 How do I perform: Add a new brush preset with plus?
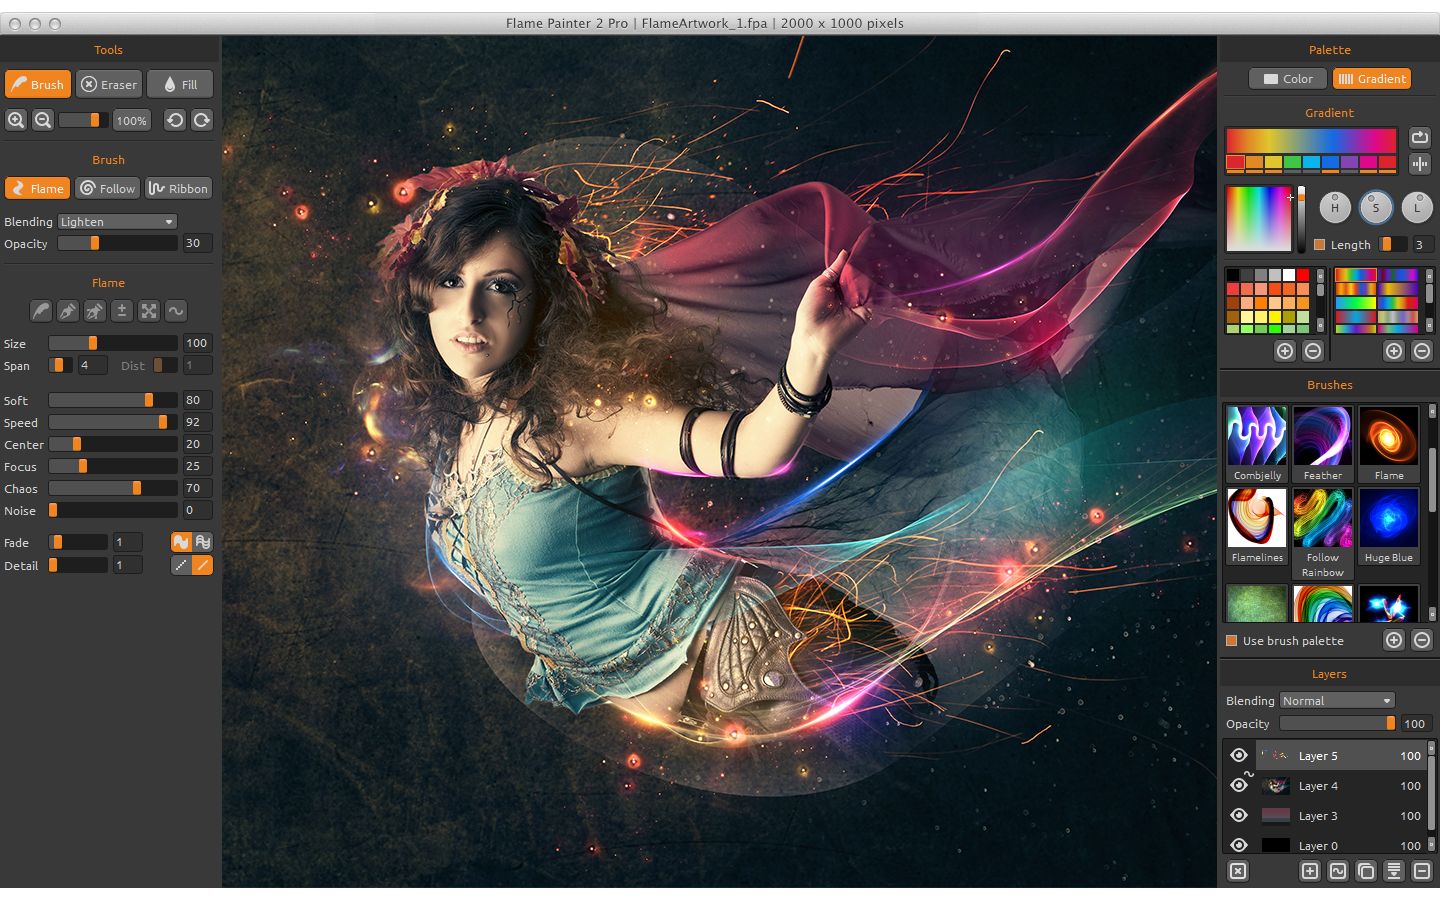[1394, 640]
